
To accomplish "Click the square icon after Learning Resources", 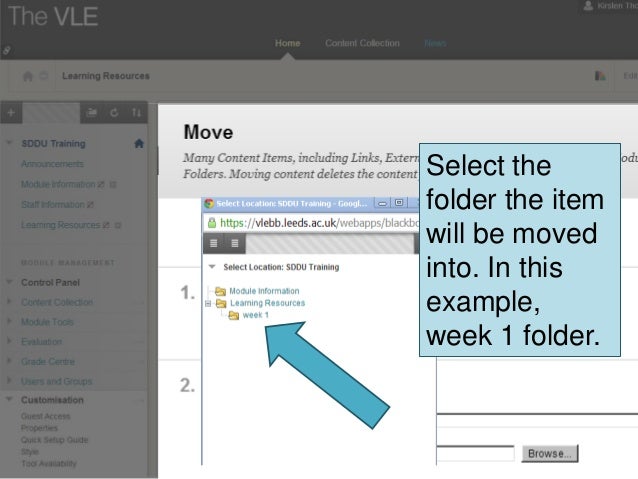I will (x=118, y=225).
